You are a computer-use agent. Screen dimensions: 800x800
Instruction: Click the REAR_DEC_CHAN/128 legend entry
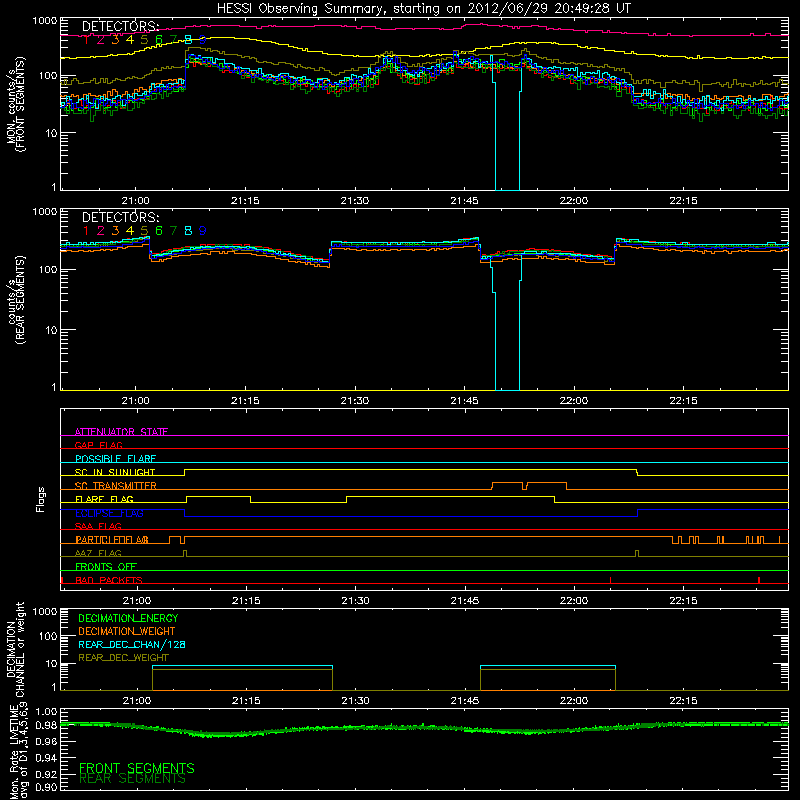pos(132,644)
